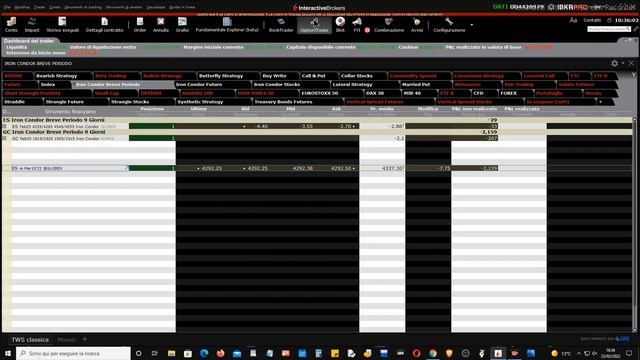Open File Explorer in taskbar
This screenshot has height=360, width=640.
tap(171, 353)
